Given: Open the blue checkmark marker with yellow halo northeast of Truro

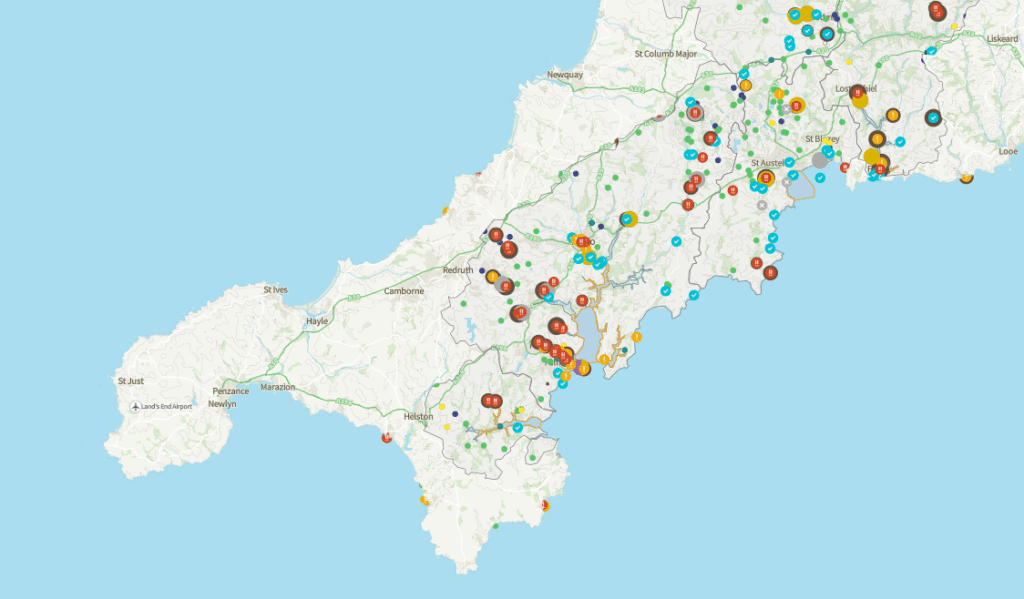Looking at the screenshot, I should 627,219.
